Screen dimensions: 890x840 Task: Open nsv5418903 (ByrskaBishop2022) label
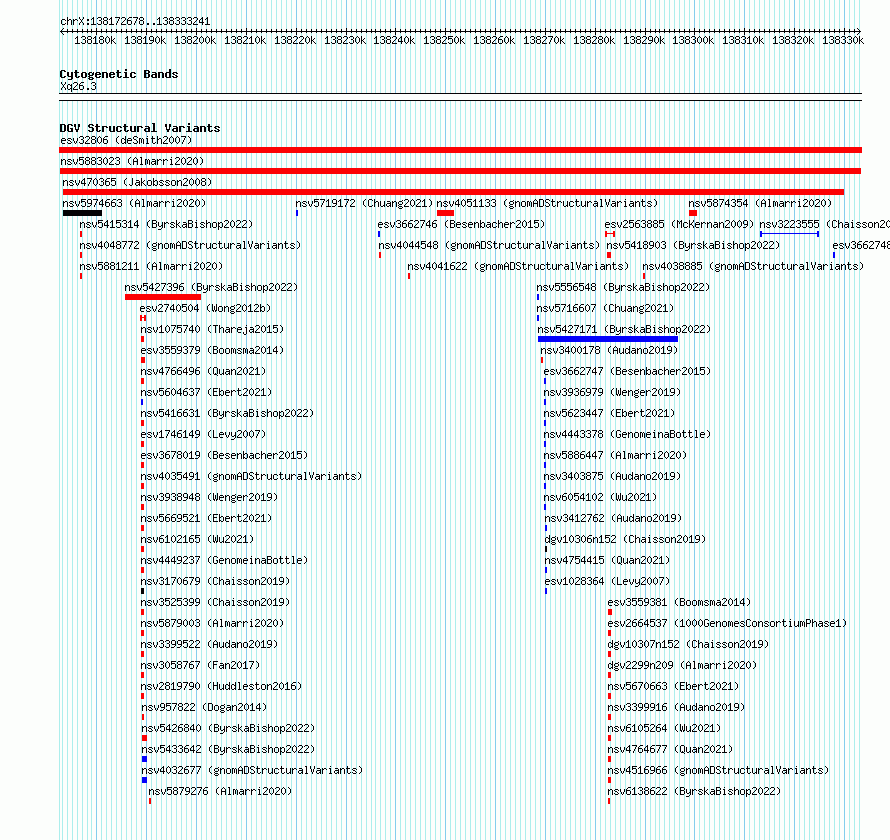694,245
